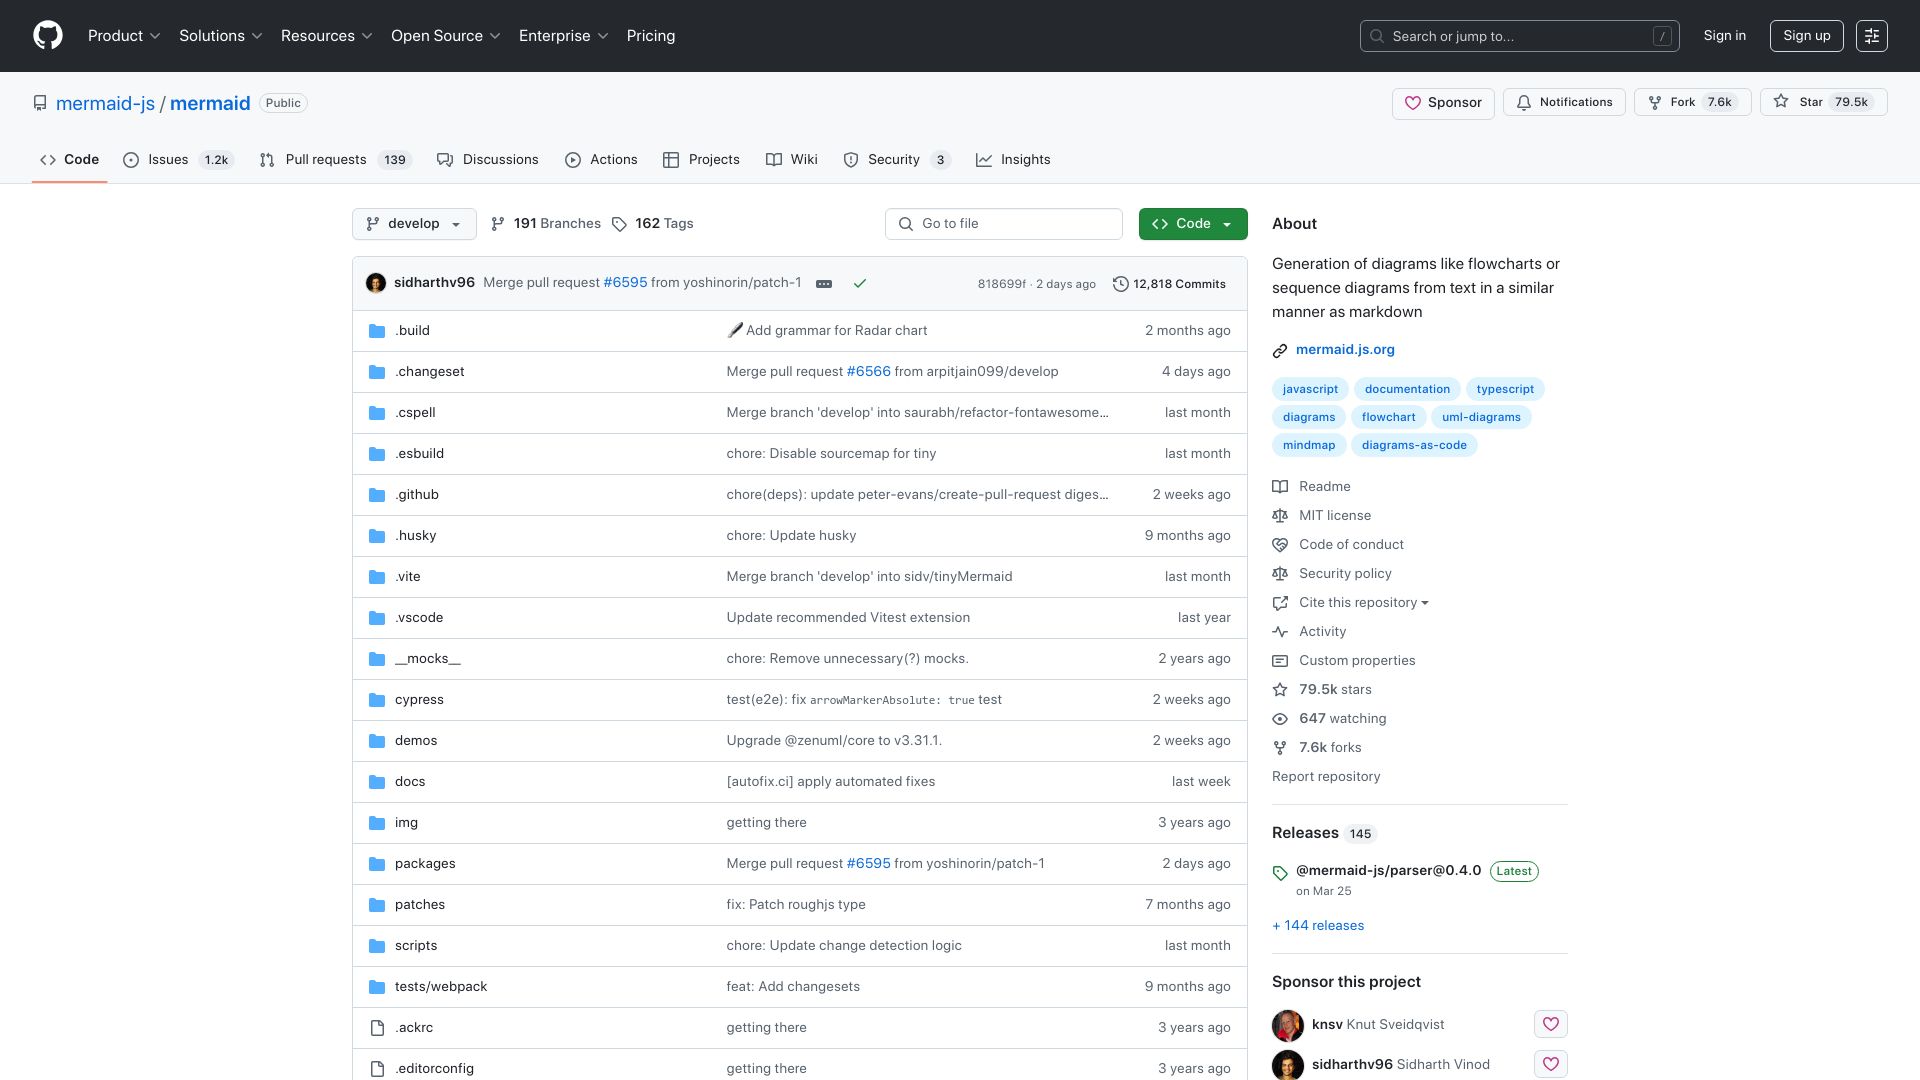Image resolution: width=1920 pixels, height=1080 pixels.
Task: Select the typescript topic tag
Action: tap(1505, 390)
